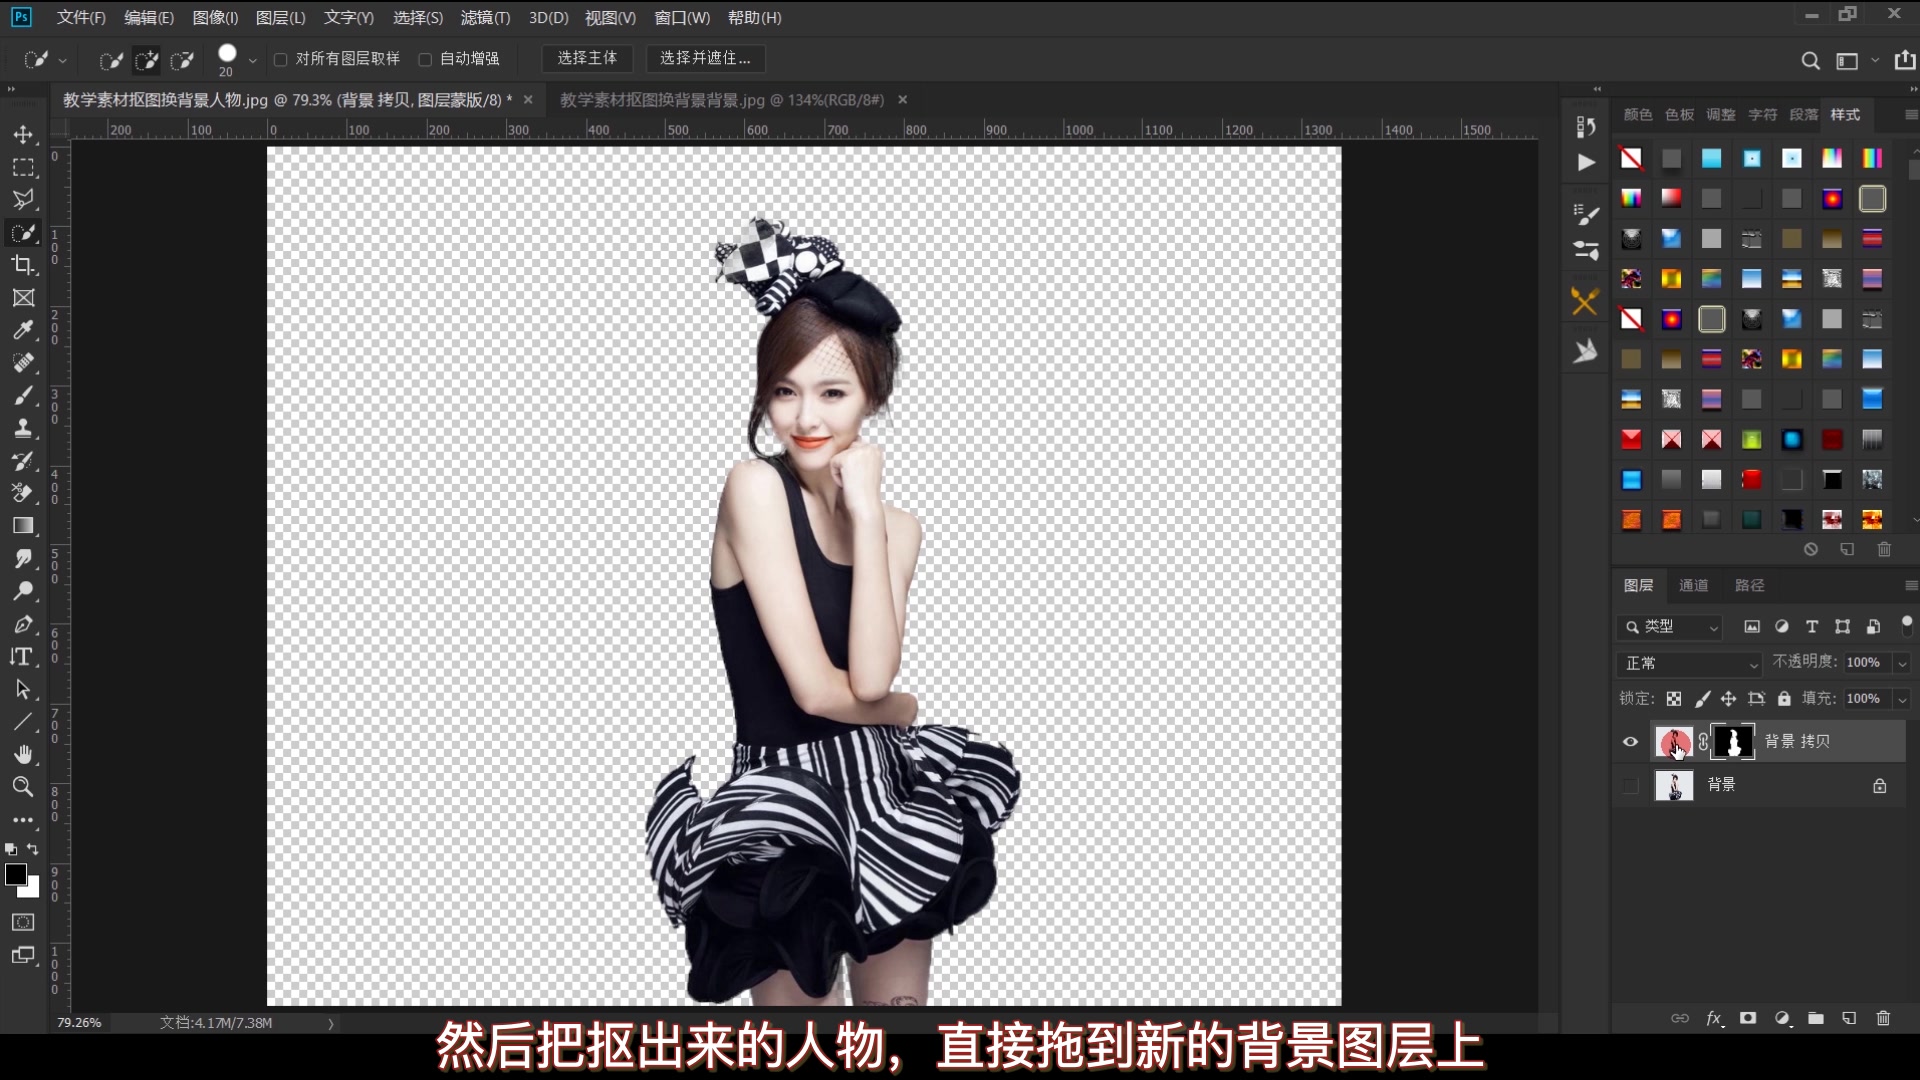Open the Styles panel flyout menu
This screenshot has width=1920, height=1080.
pyautogui.click(x=1911, y=115)
